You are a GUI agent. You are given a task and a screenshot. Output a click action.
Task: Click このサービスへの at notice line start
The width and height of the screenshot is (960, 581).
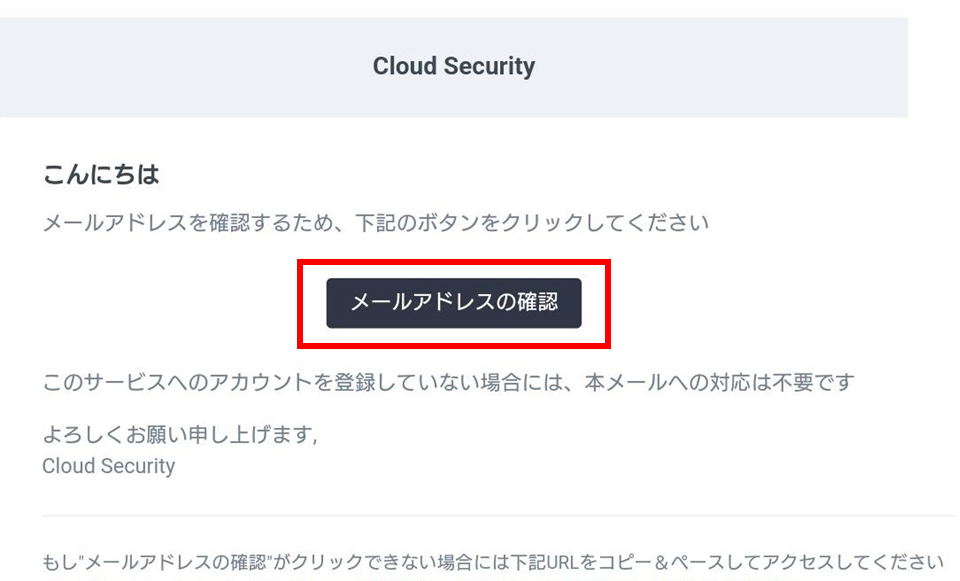click(126, 382)
